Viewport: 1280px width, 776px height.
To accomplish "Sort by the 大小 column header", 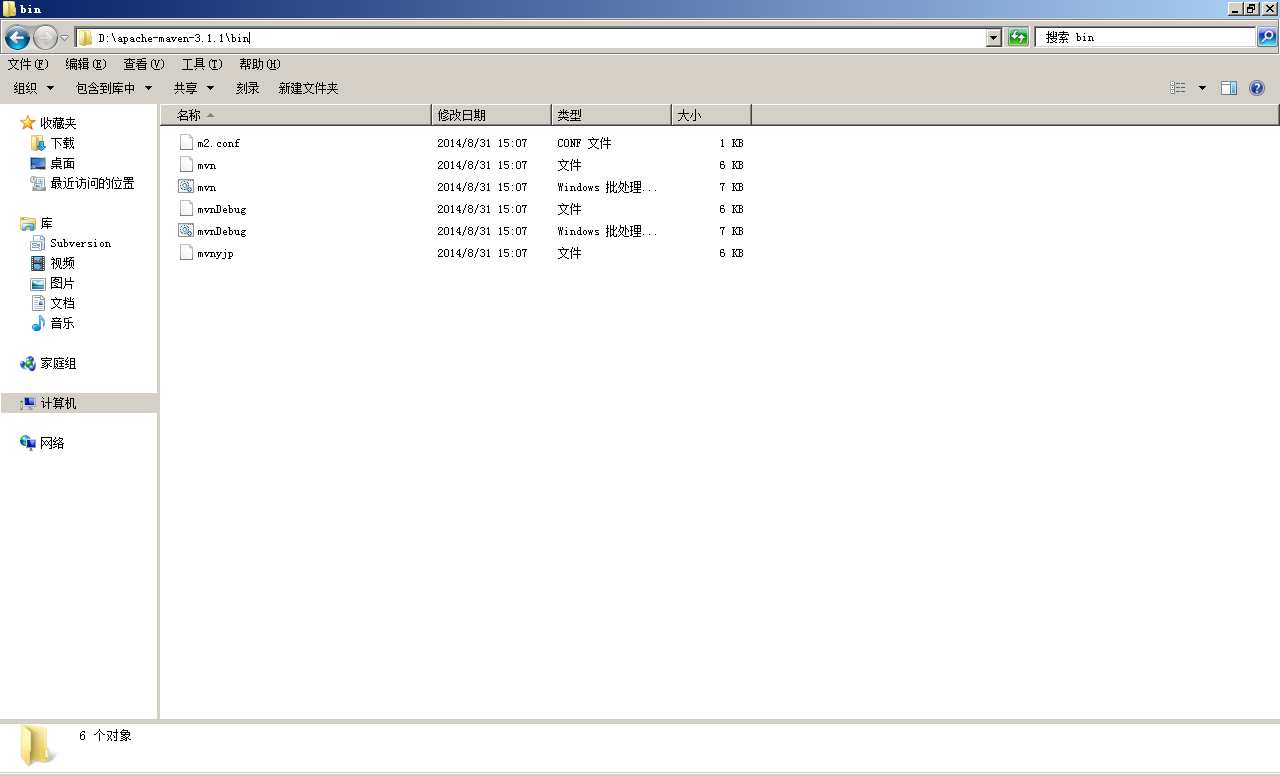I will (x=711, y=115).
